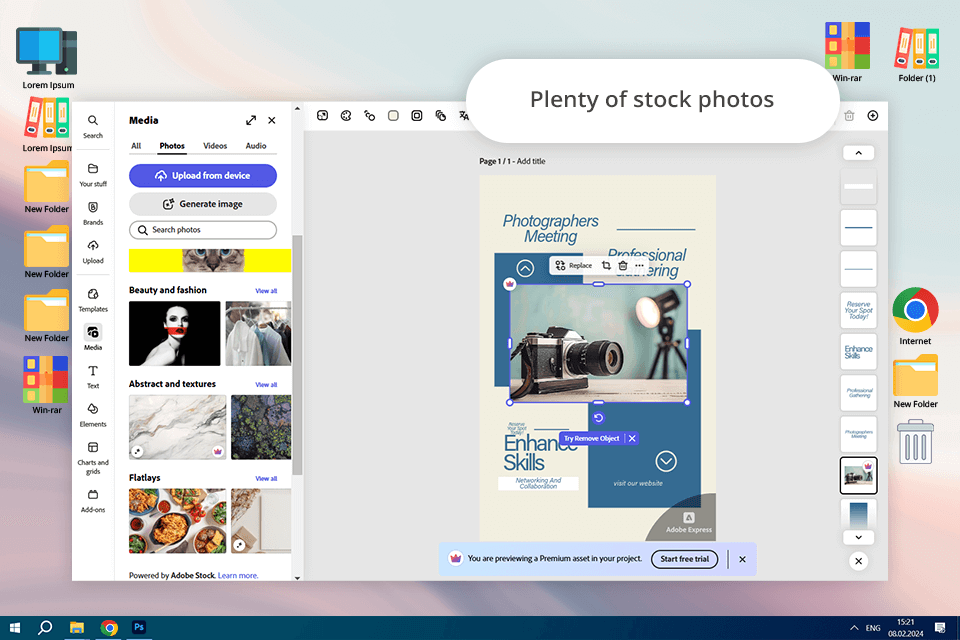Screen dimensions: 960x640
Task: Click the rounded square frame icon in toolbar
Action: [416, 116]
